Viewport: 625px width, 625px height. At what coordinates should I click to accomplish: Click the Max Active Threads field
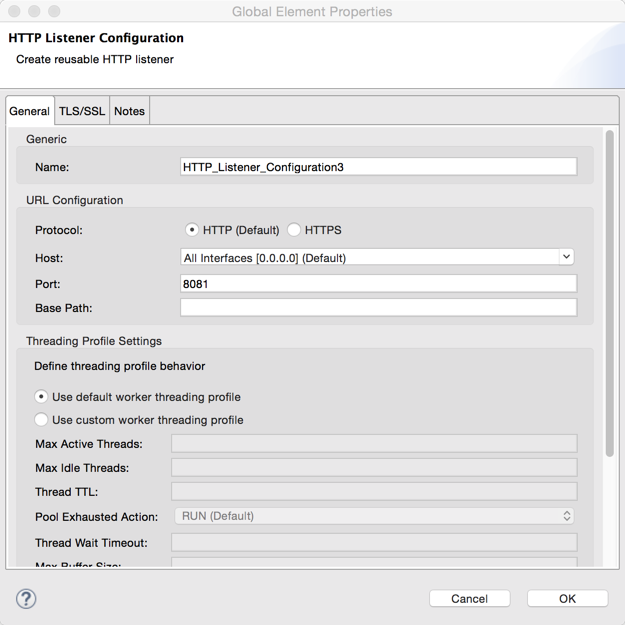374,444
